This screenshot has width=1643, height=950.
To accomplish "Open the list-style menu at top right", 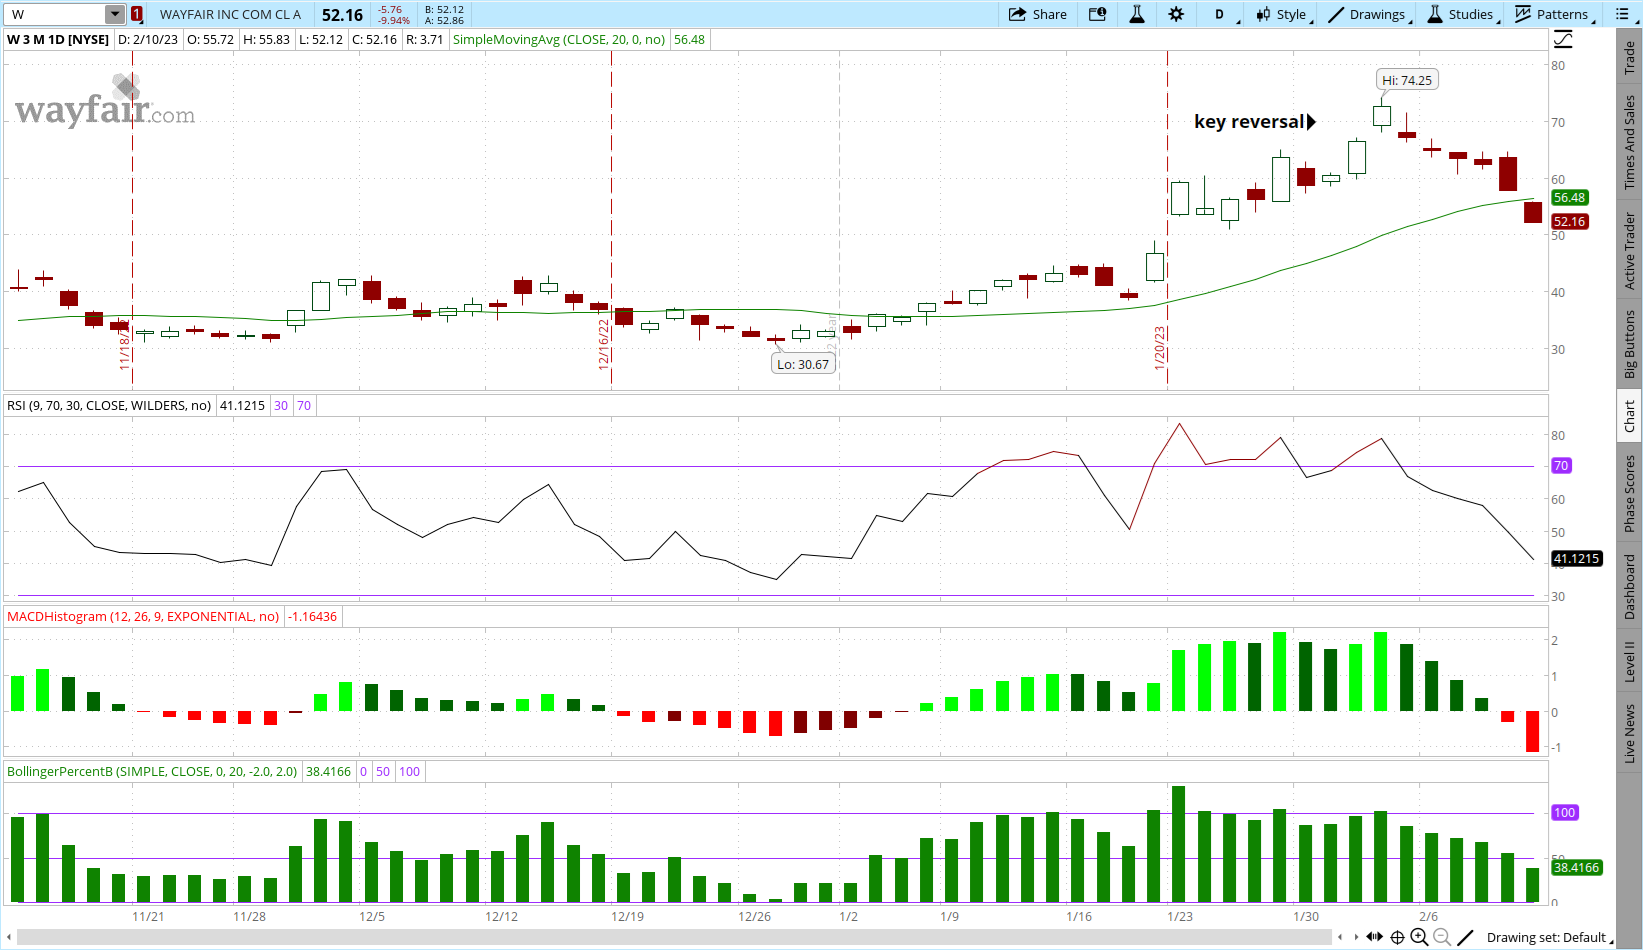I will point(1623,14).
